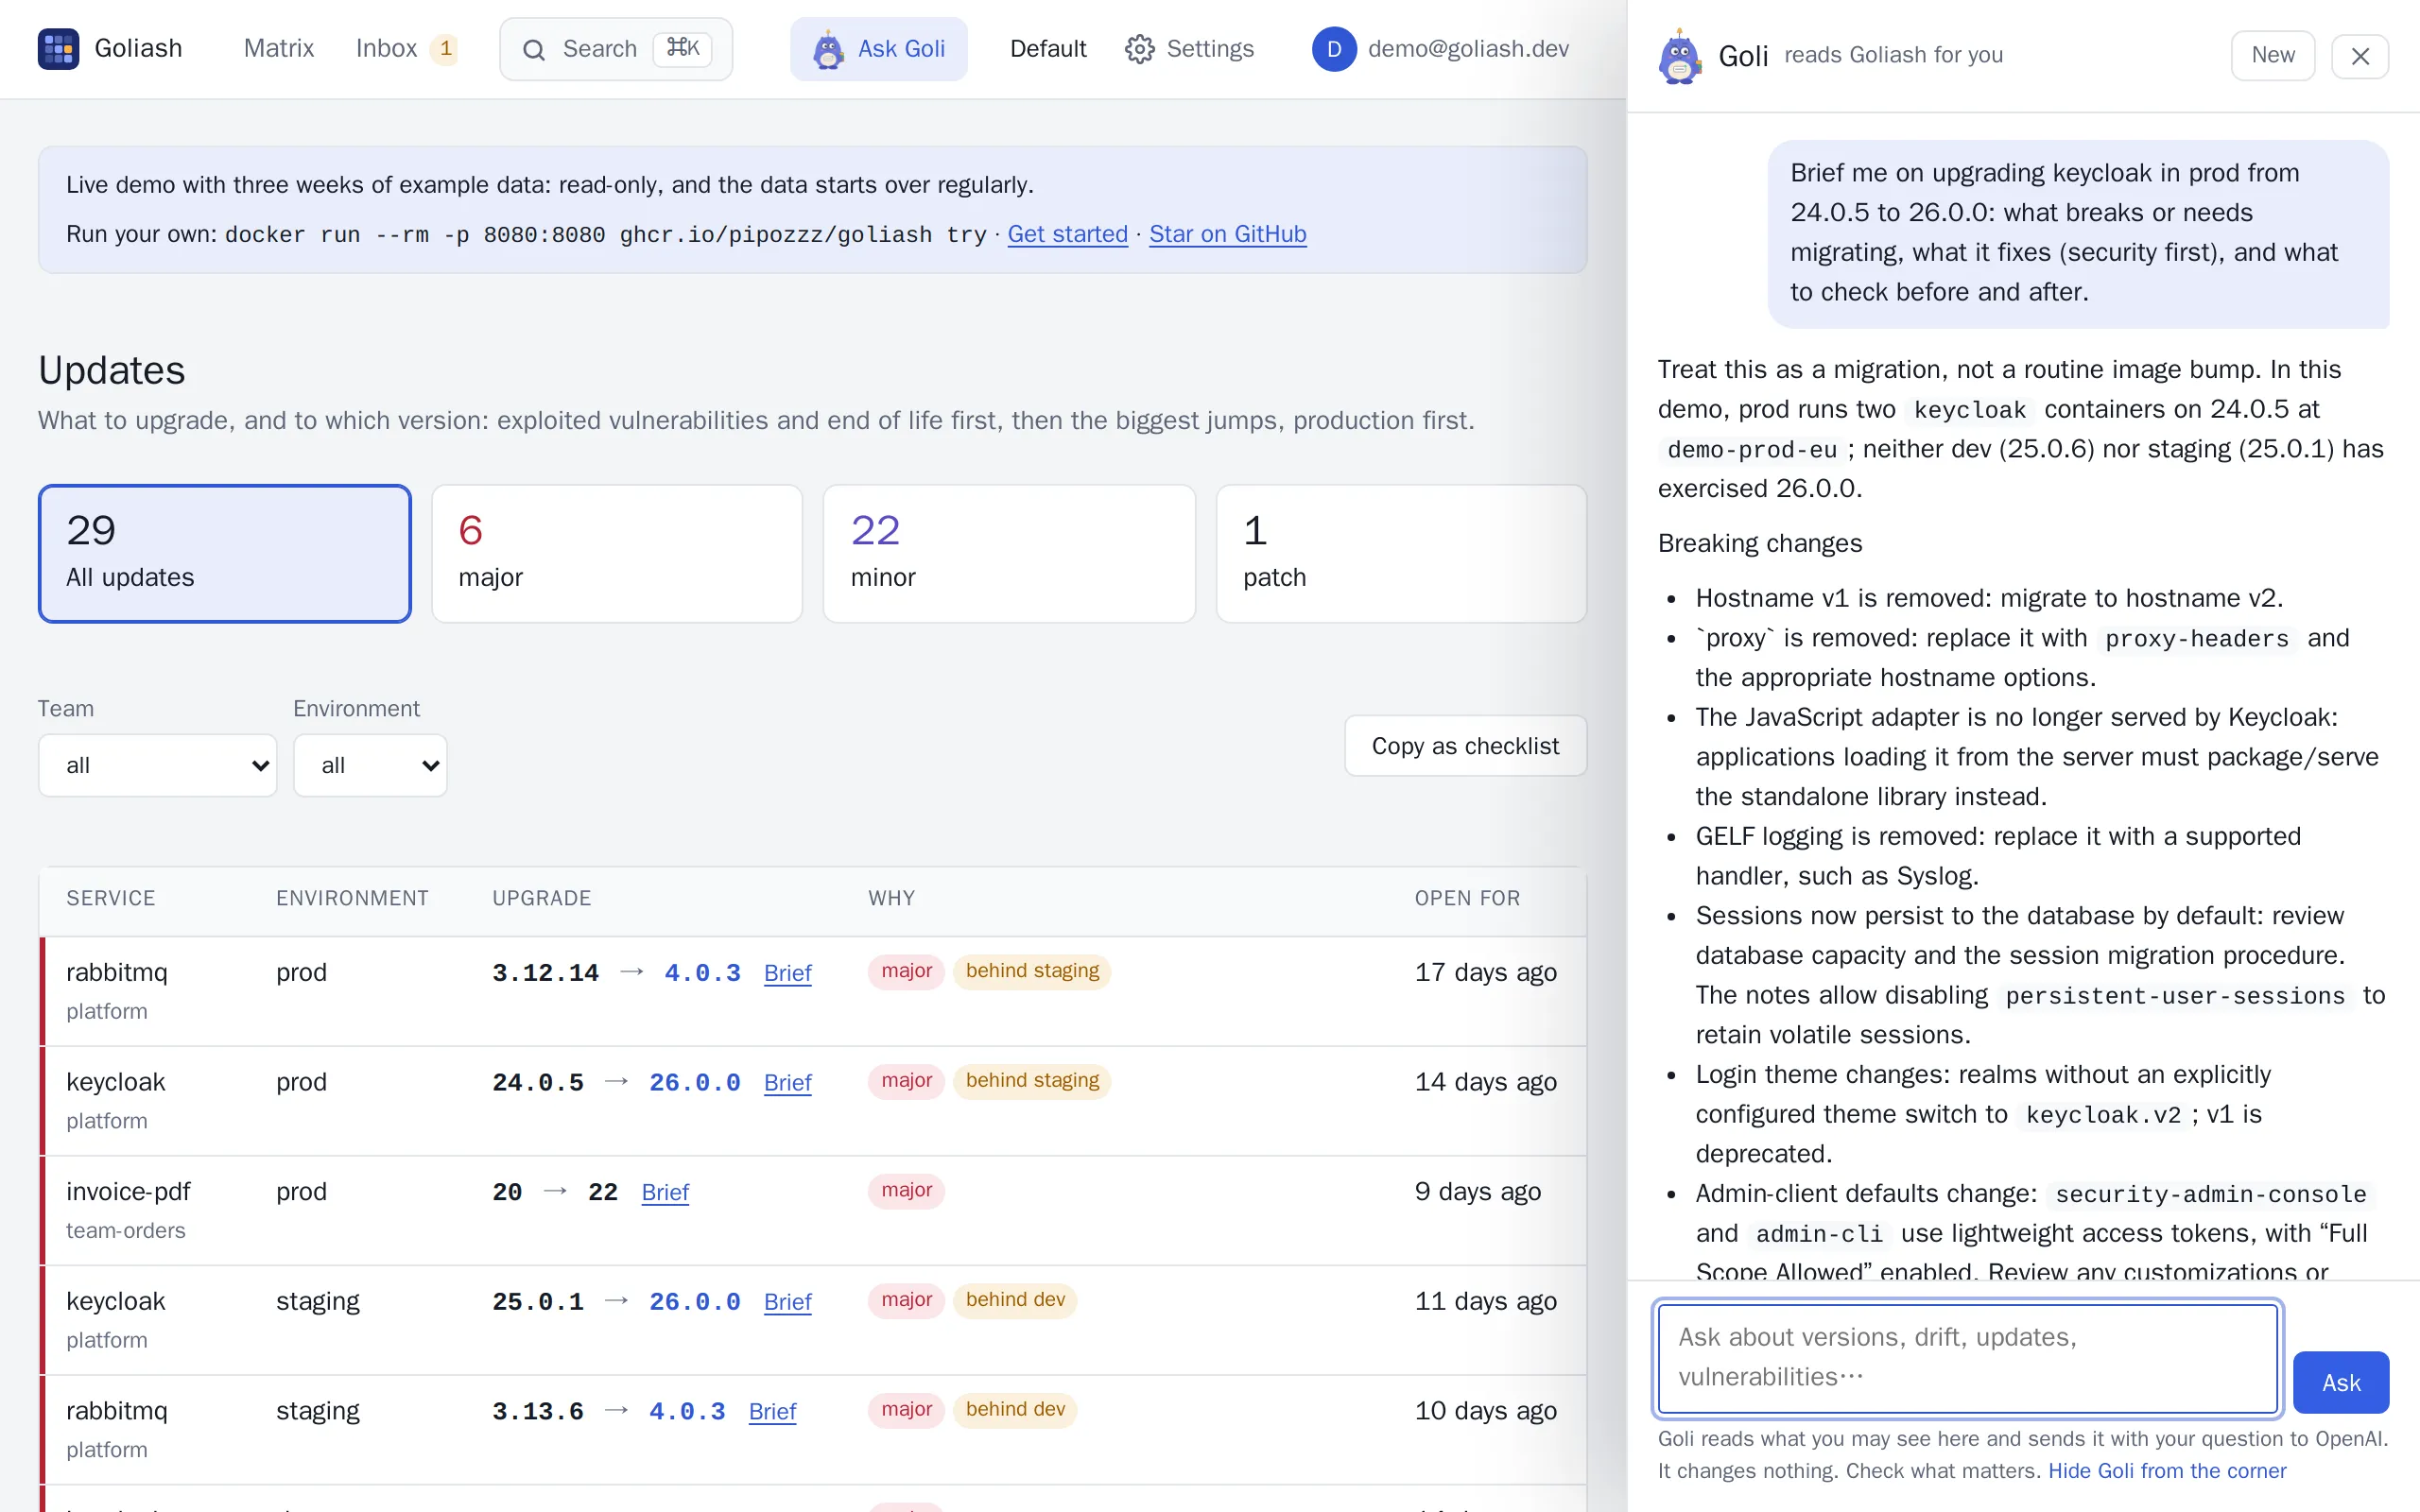
Task: Click Hide Goli from the corner link
Action: tap(2167, 1471)
